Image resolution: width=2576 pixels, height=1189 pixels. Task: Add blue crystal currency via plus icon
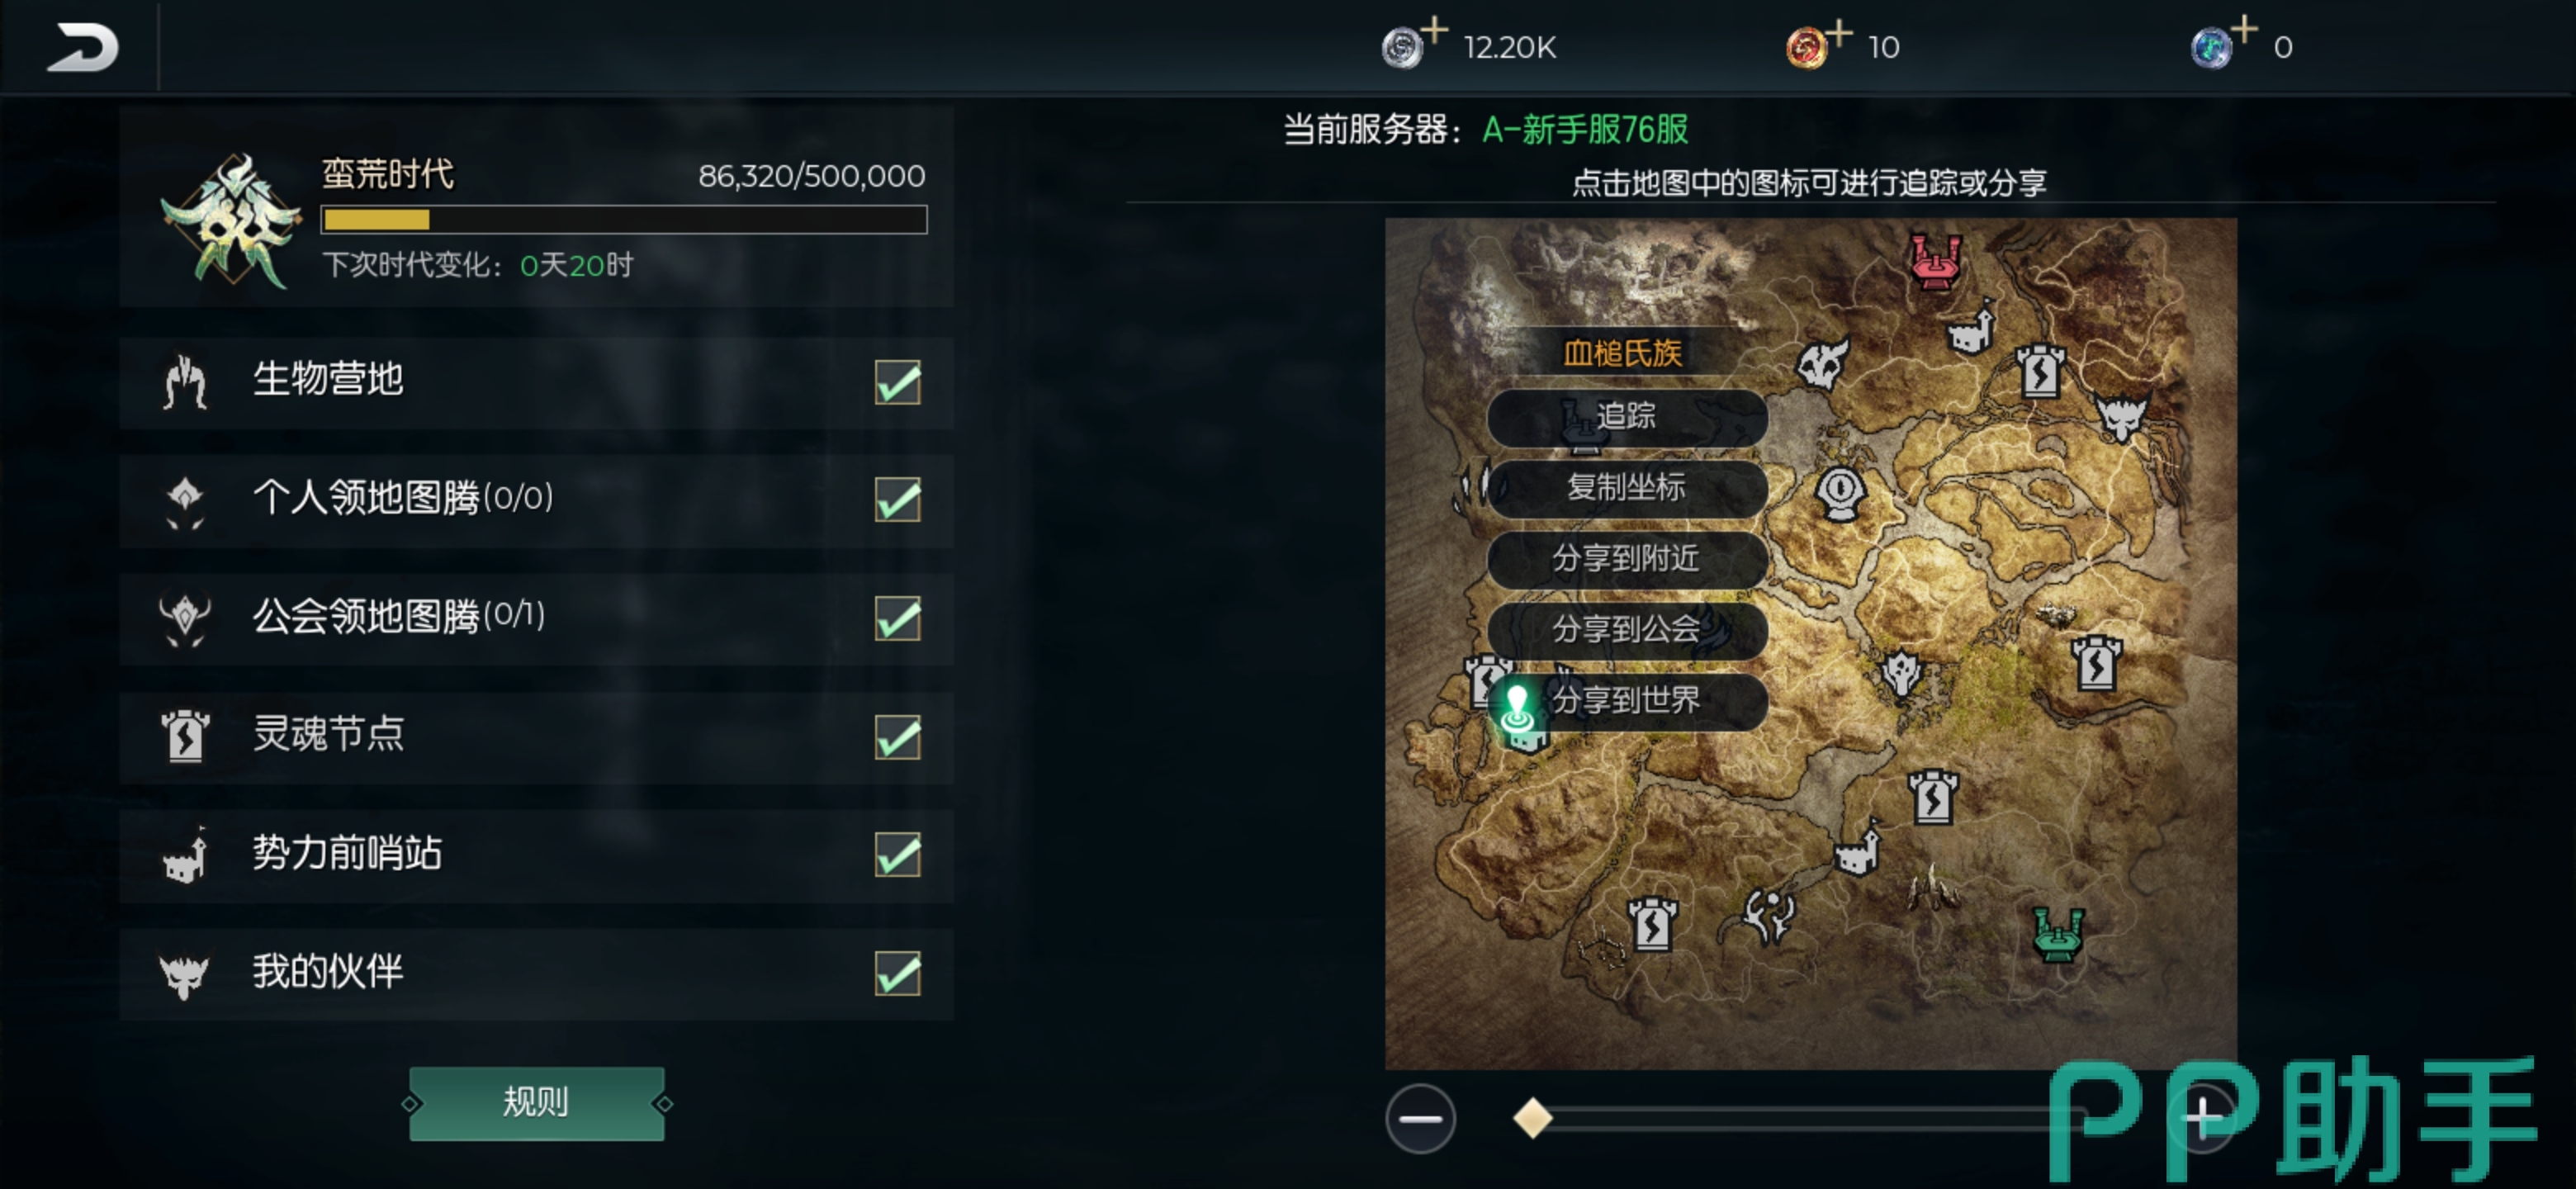[2244, 29]
